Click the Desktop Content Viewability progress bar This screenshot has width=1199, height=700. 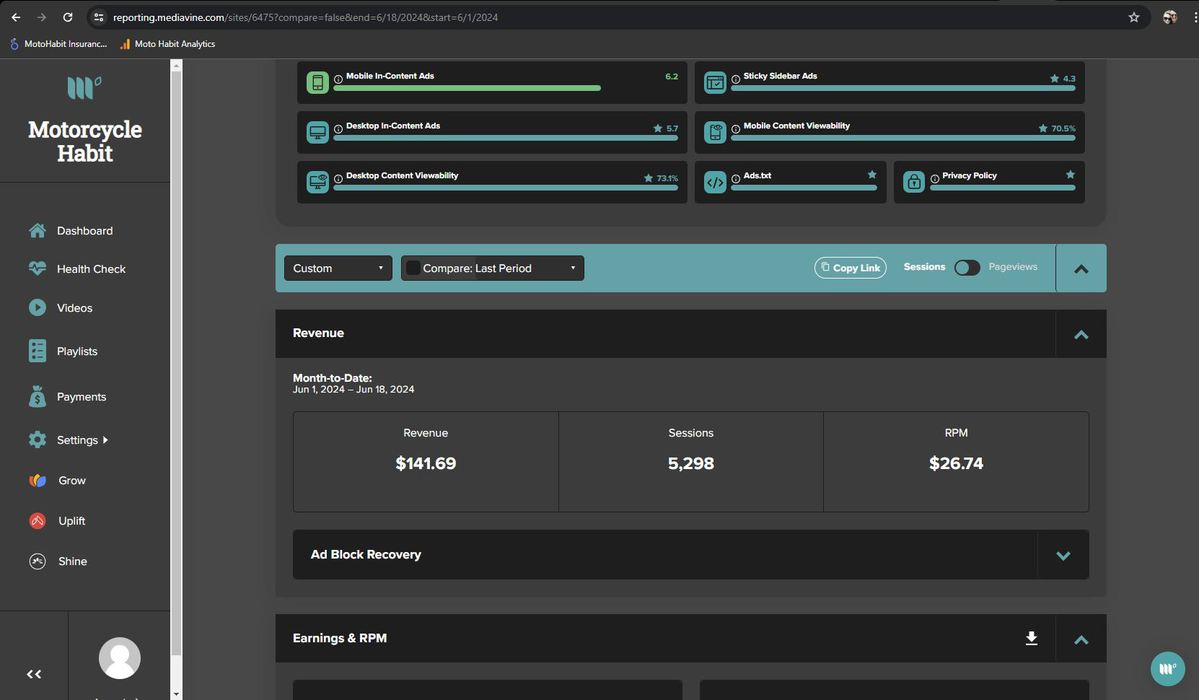[x=505, y=187]
